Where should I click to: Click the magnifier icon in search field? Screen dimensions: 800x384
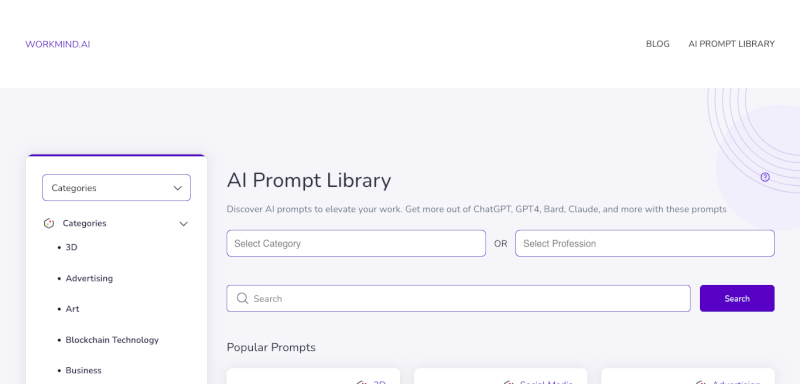[242, 298]
